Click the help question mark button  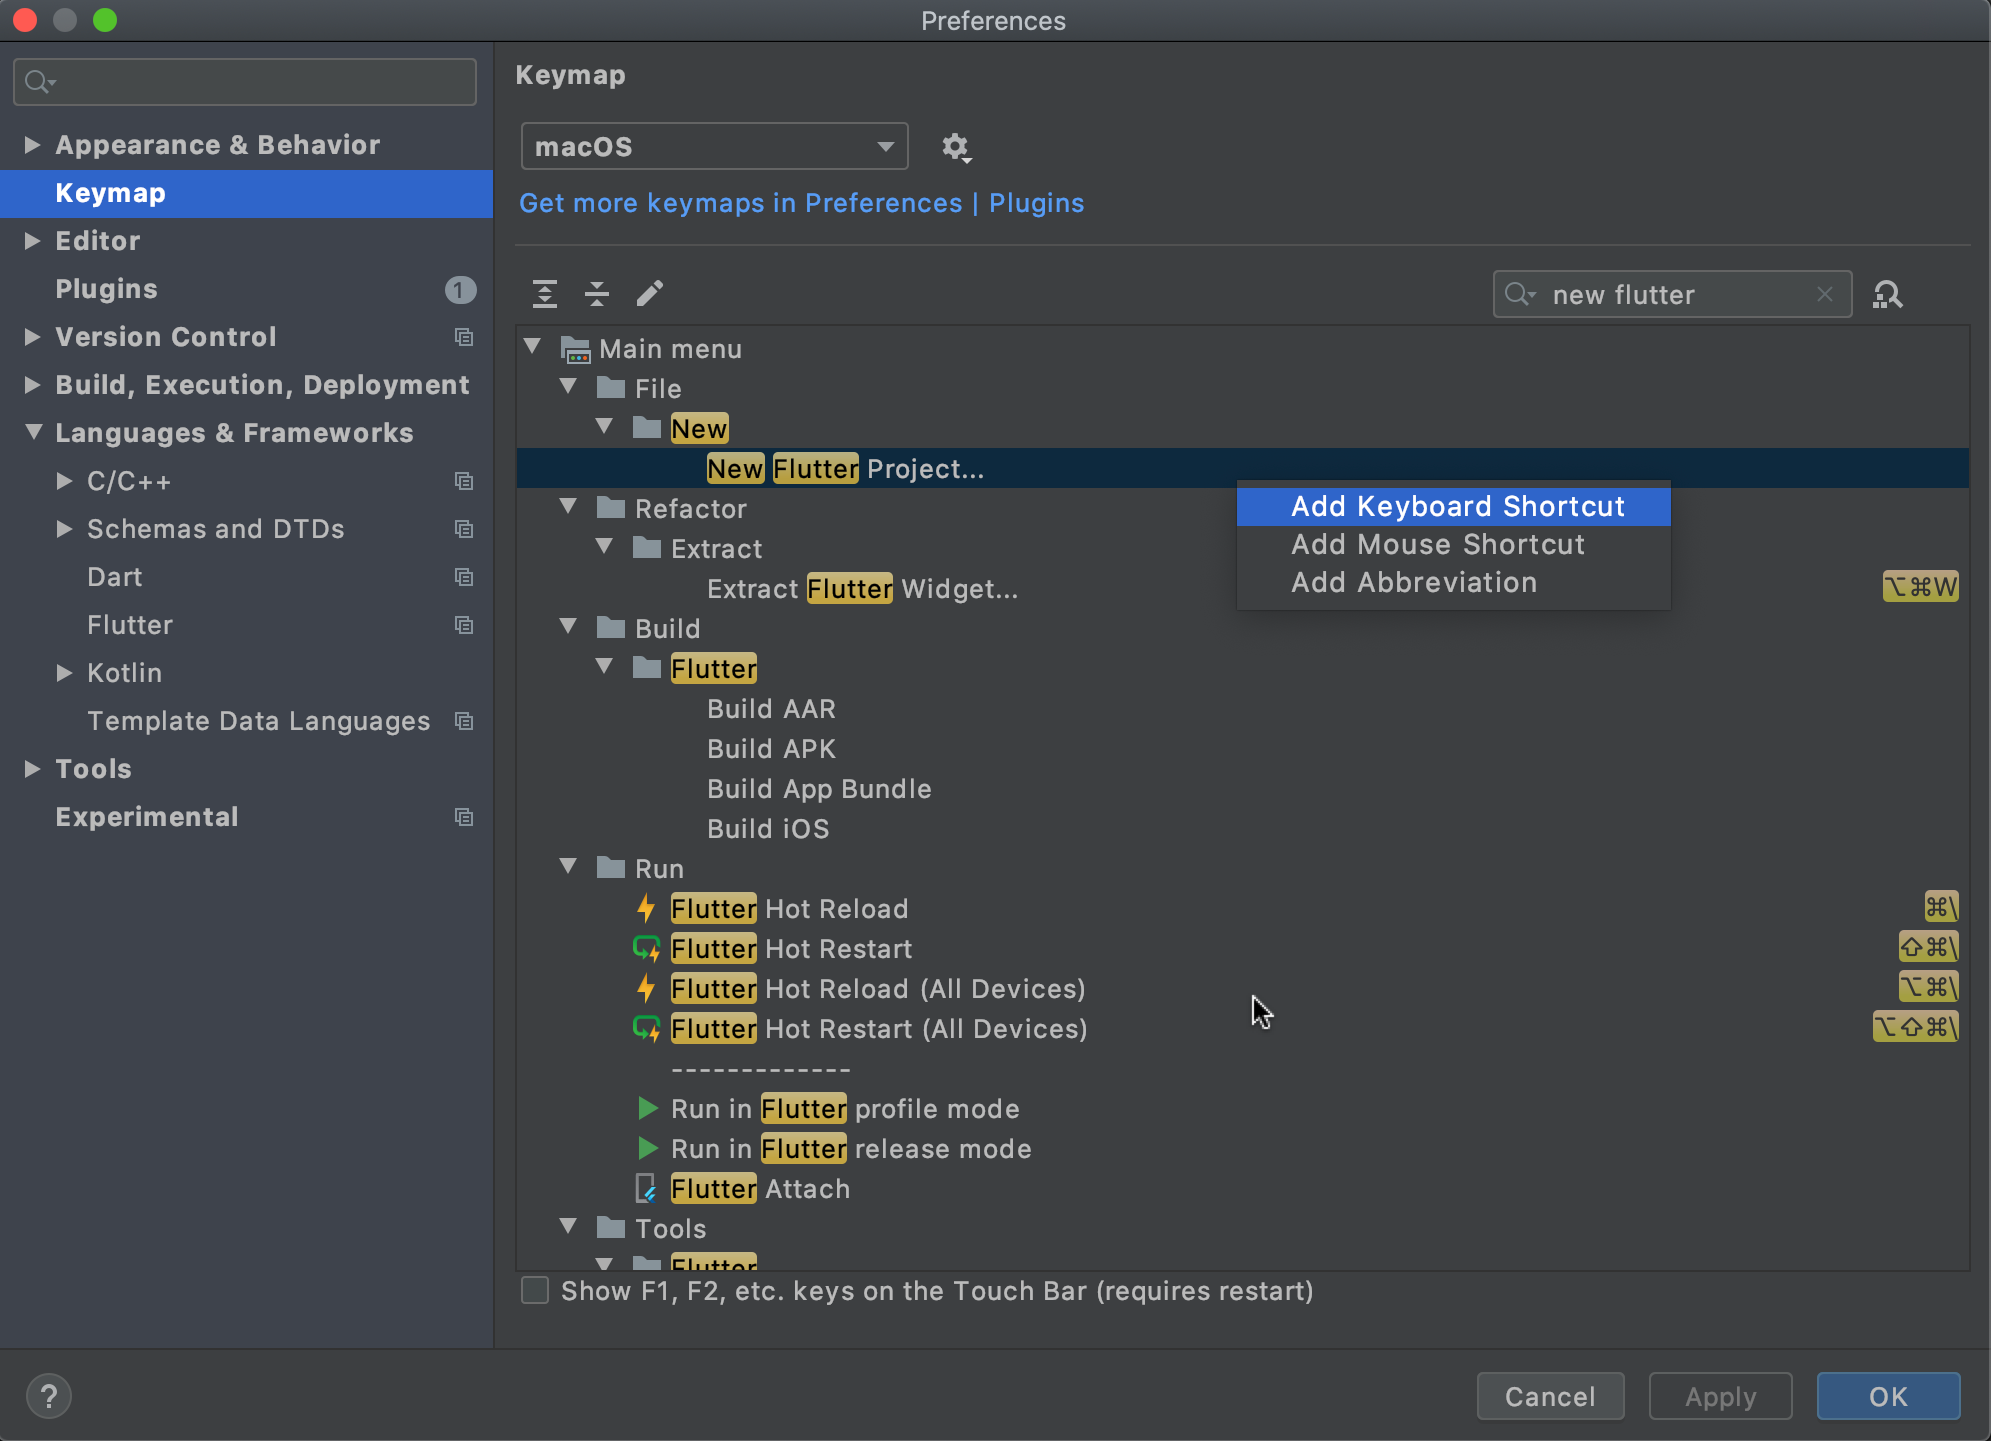pos(48,1396)
